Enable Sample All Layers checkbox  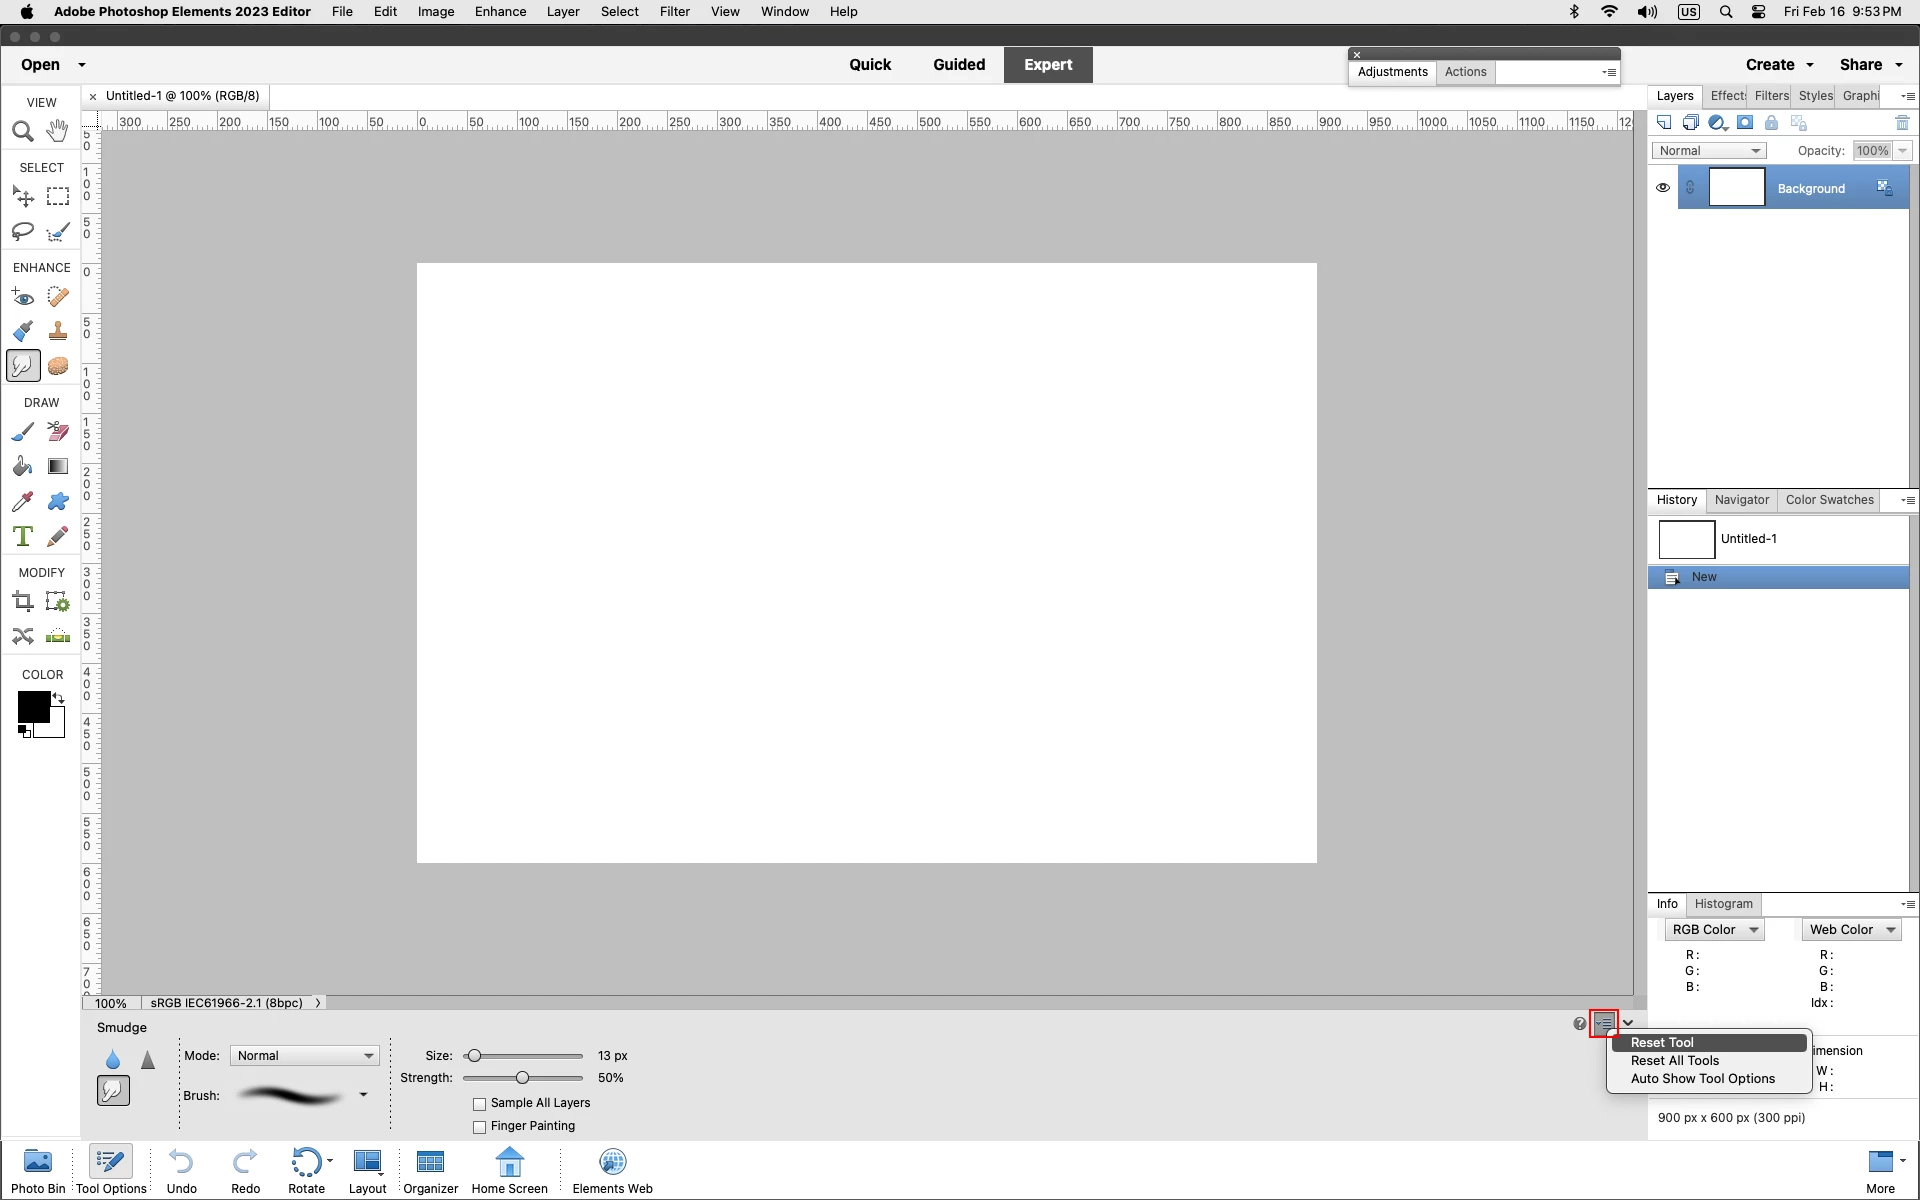[480, 1104]
